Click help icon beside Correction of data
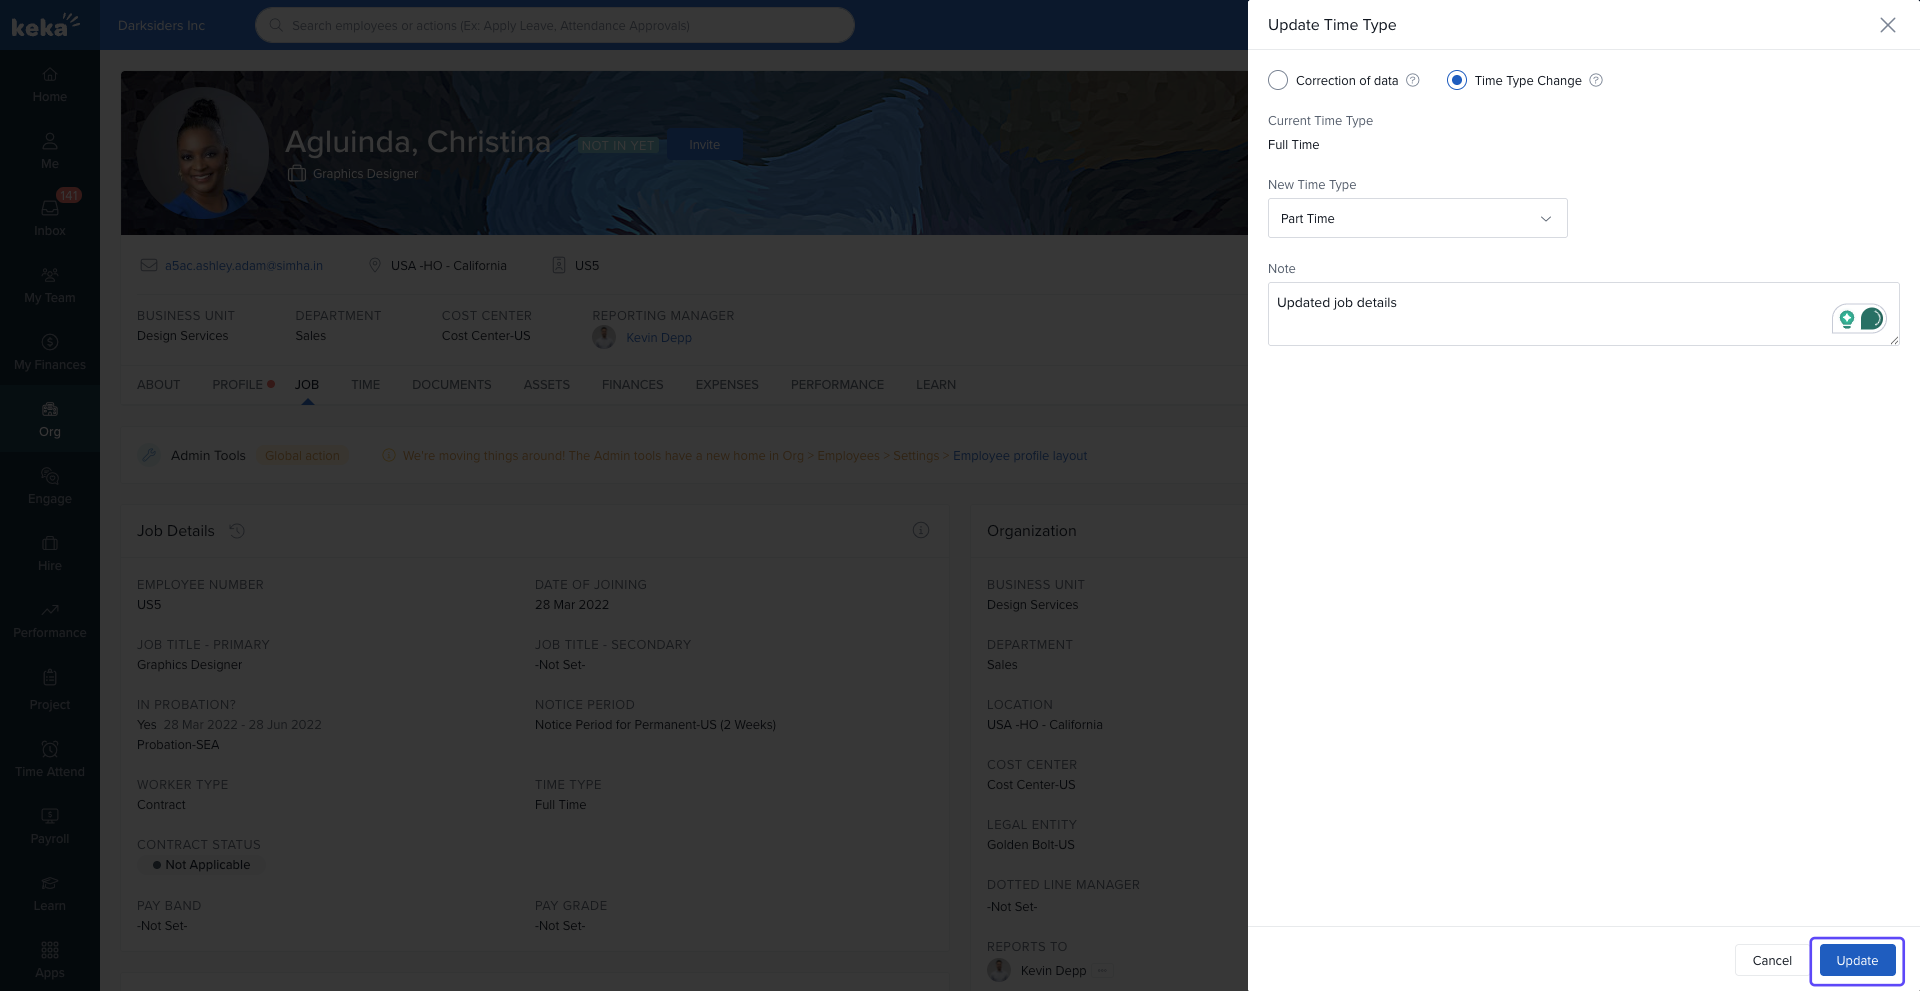The height and width of the screenshot is (991, 1920). (1413, 80)
